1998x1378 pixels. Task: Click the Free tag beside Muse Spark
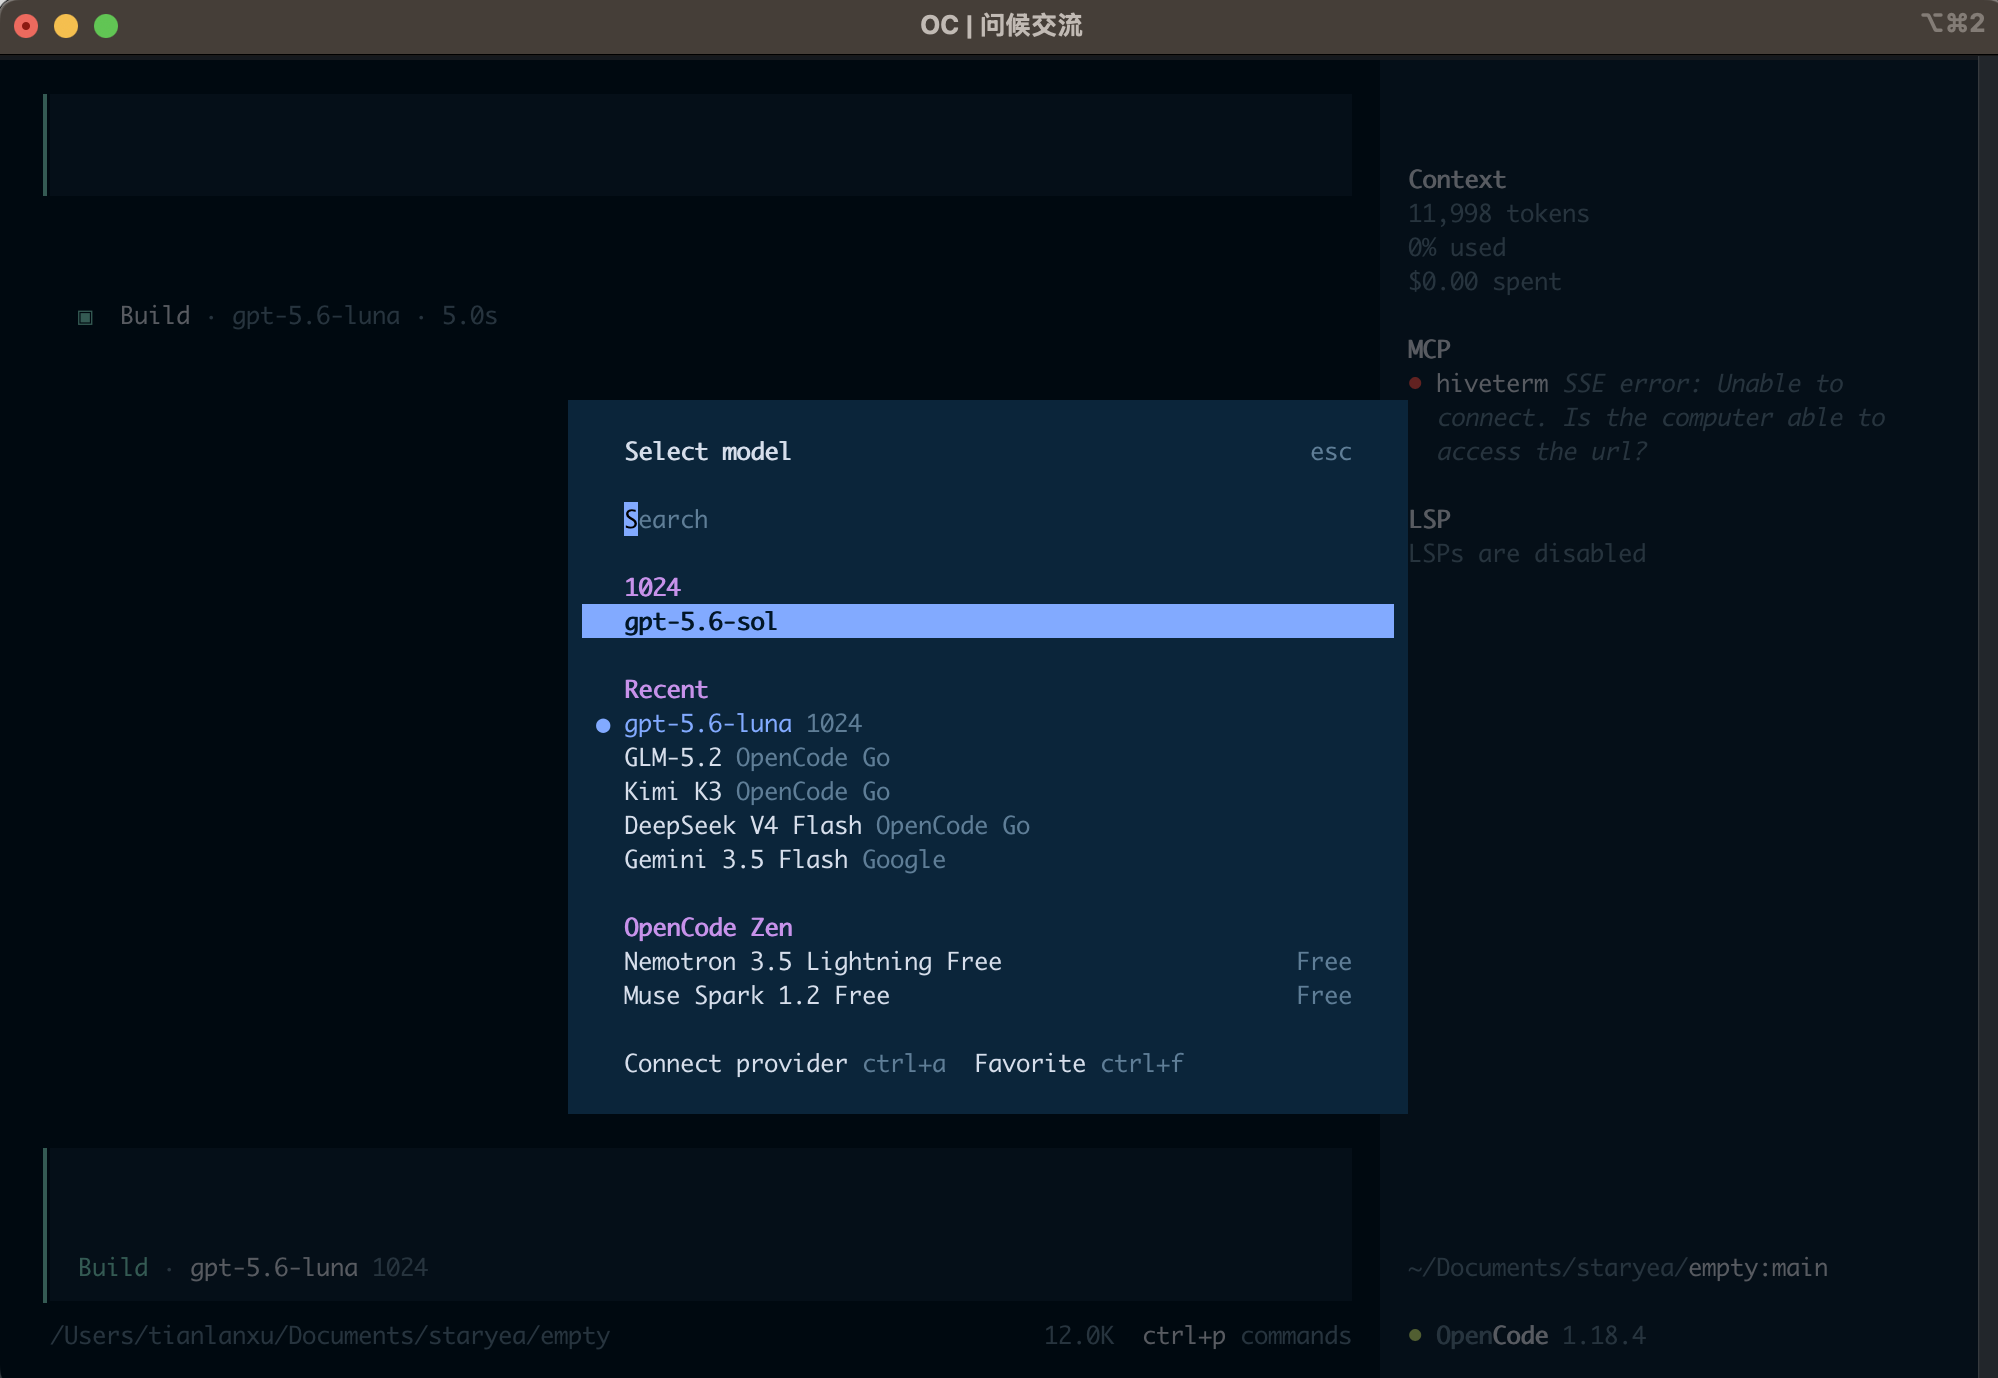point(1324,995)
